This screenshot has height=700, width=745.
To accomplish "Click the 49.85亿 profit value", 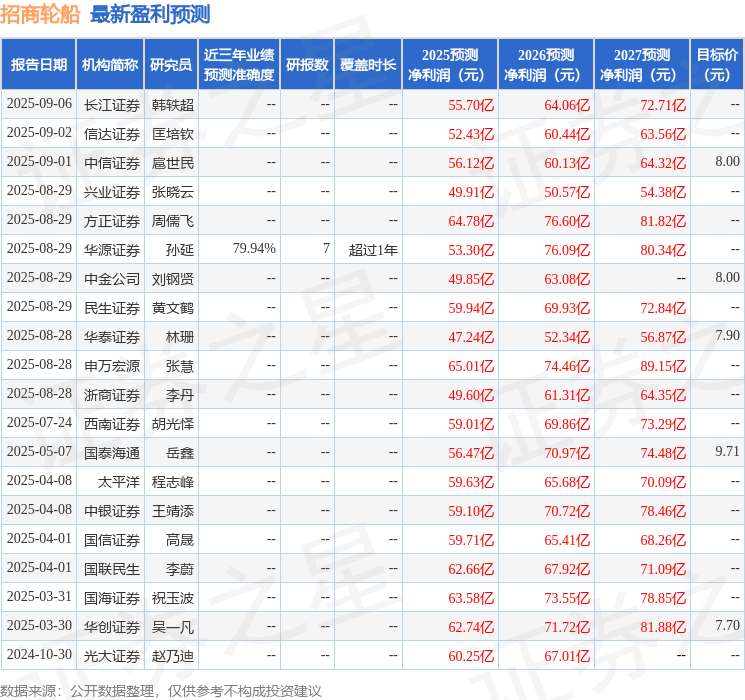I will tap(471, 279).
